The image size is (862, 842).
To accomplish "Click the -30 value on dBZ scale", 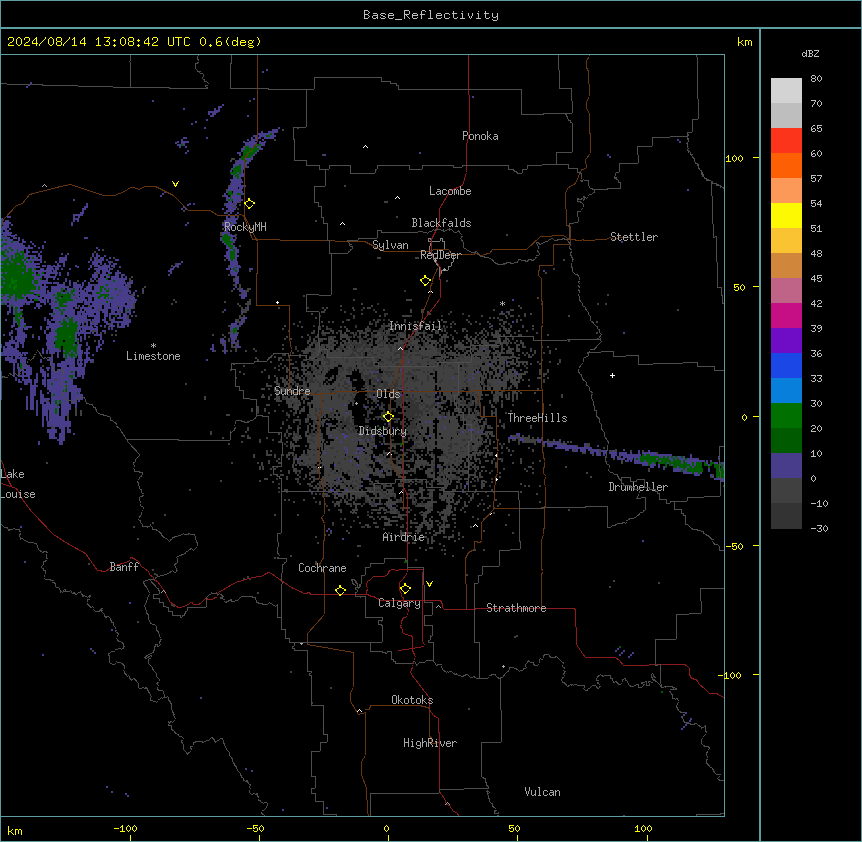I will pos(819,528).
